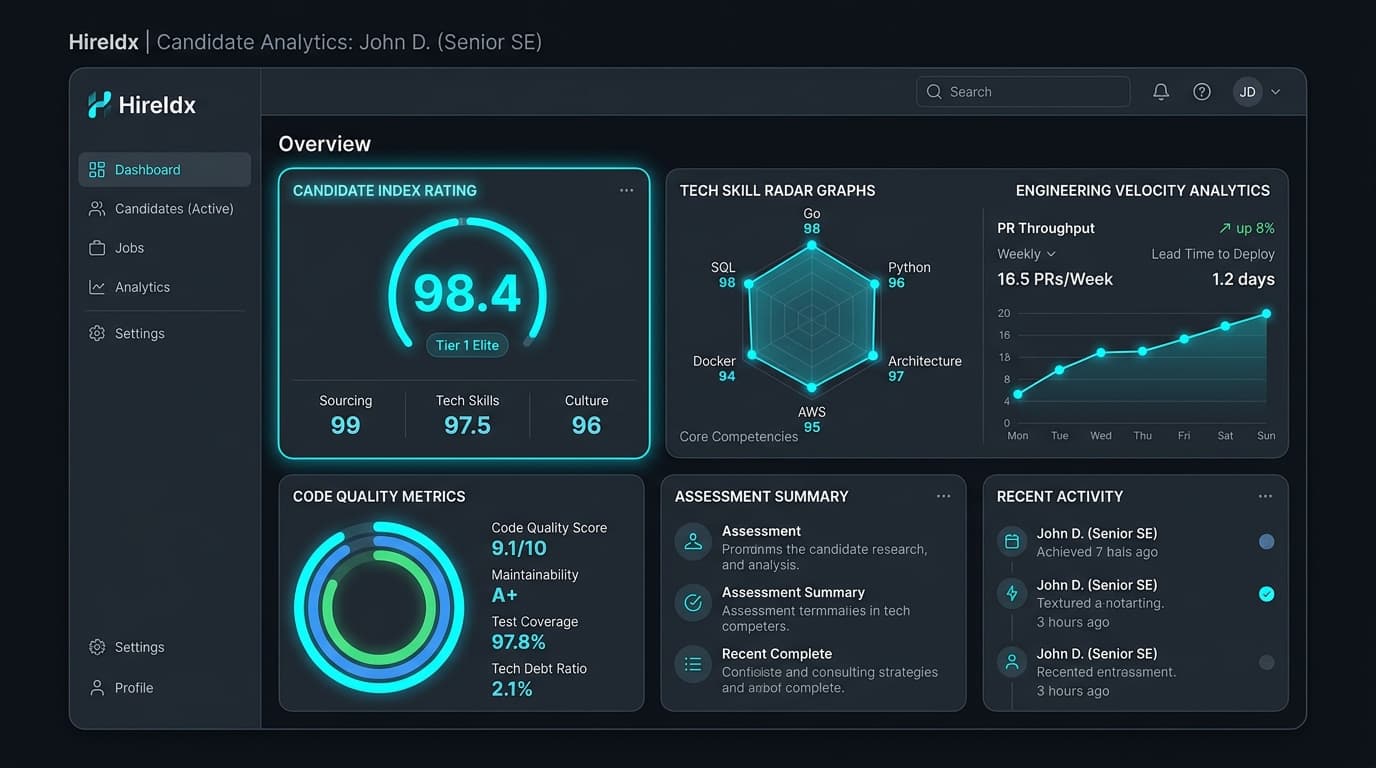This screenshot has width=1376, height=768.
Task: Select Dashboard in the sidebar
Action: coord(165,169)
